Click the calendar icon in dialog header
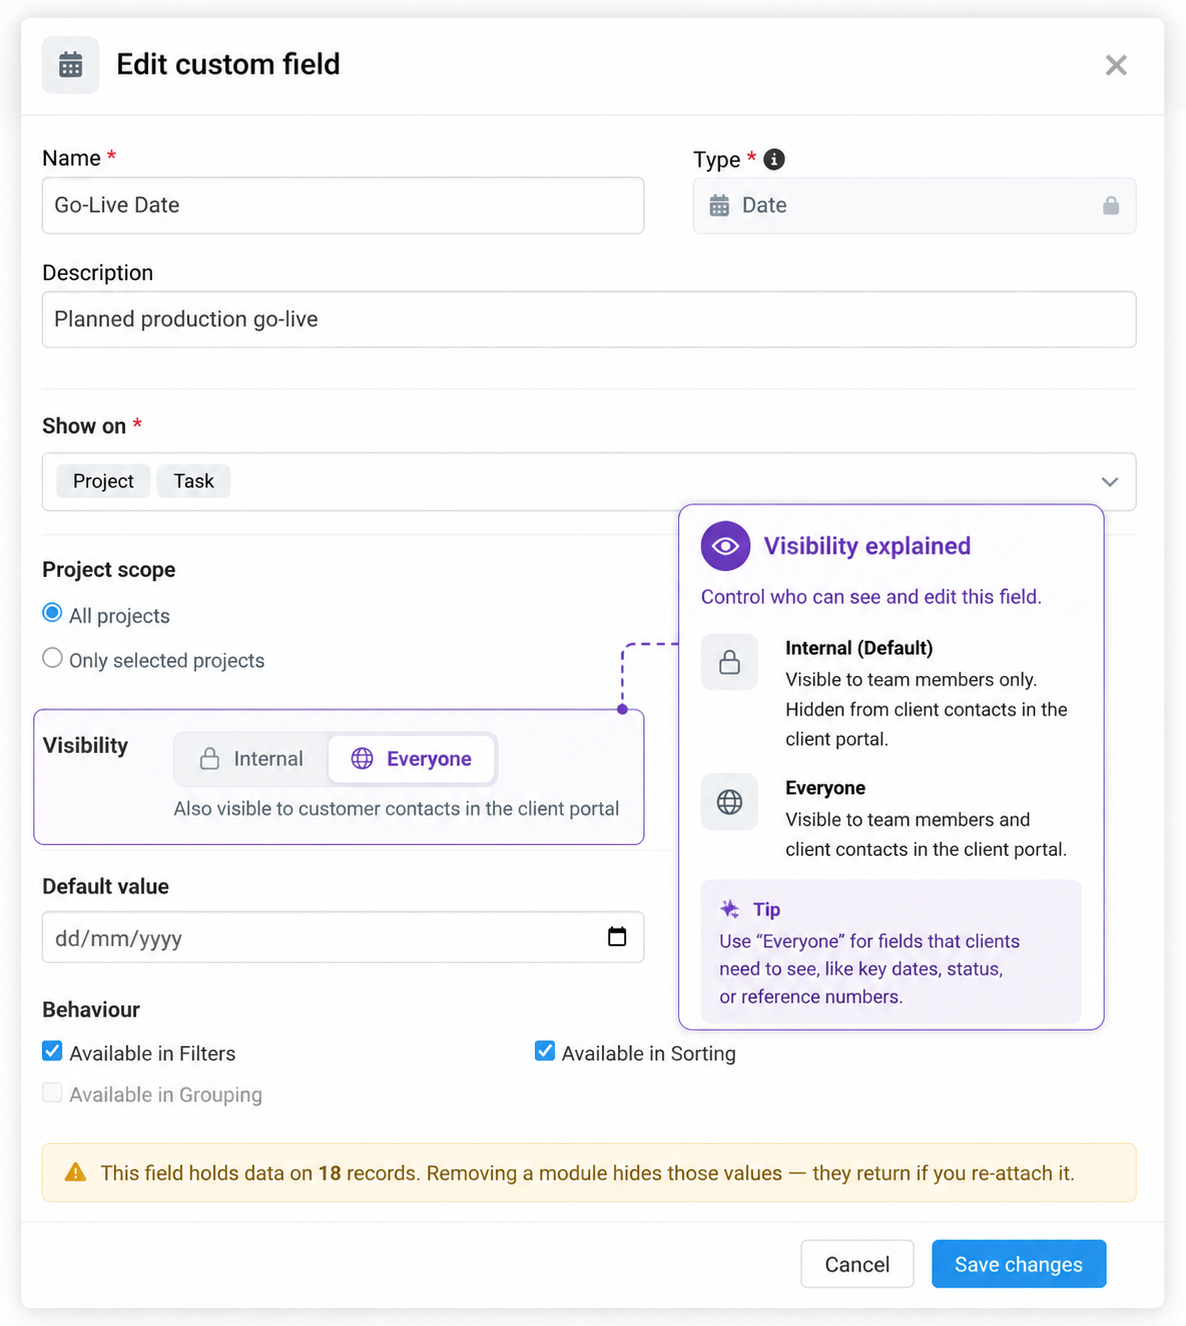Image resolution: width=1186 pixels, height=1326 pixels. (71, 65)
